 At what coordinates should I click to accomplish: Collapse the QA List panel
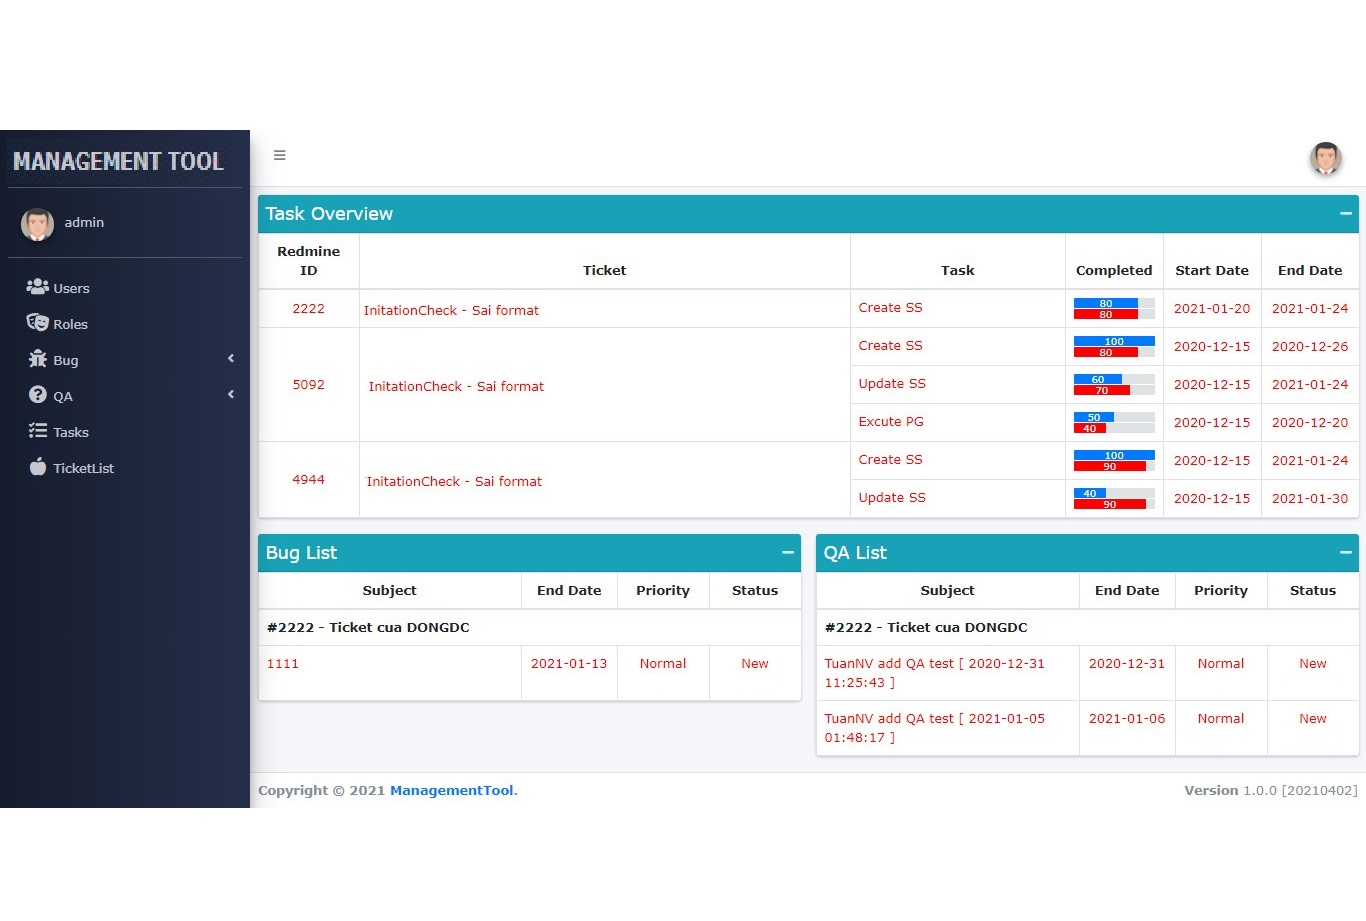[1345, 553]
